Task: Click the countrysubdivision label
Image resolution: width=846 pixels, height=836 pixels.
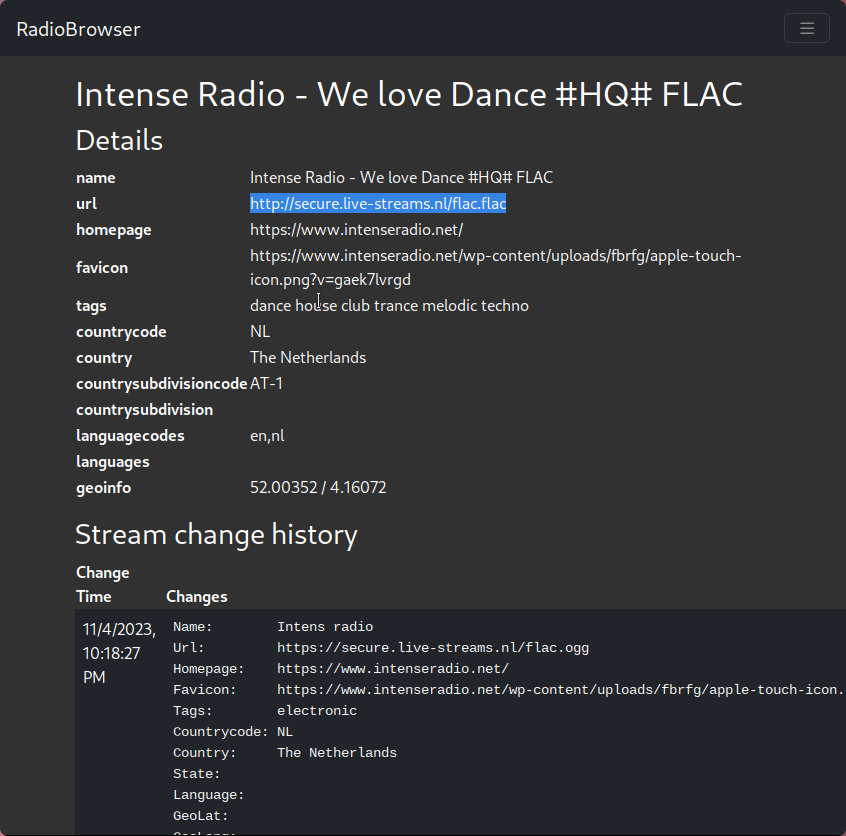Action: coord(145,410)
